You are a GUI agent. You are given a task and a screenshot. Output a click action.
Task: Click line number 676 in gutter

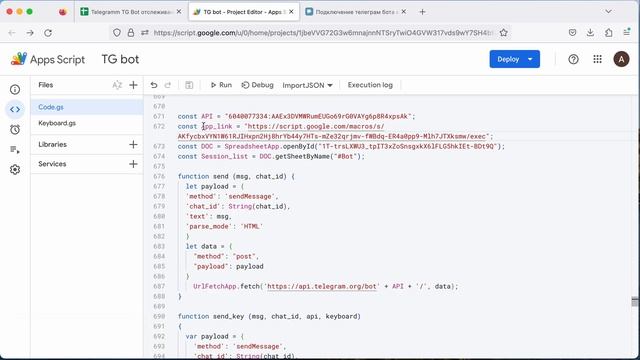(159, 176)
